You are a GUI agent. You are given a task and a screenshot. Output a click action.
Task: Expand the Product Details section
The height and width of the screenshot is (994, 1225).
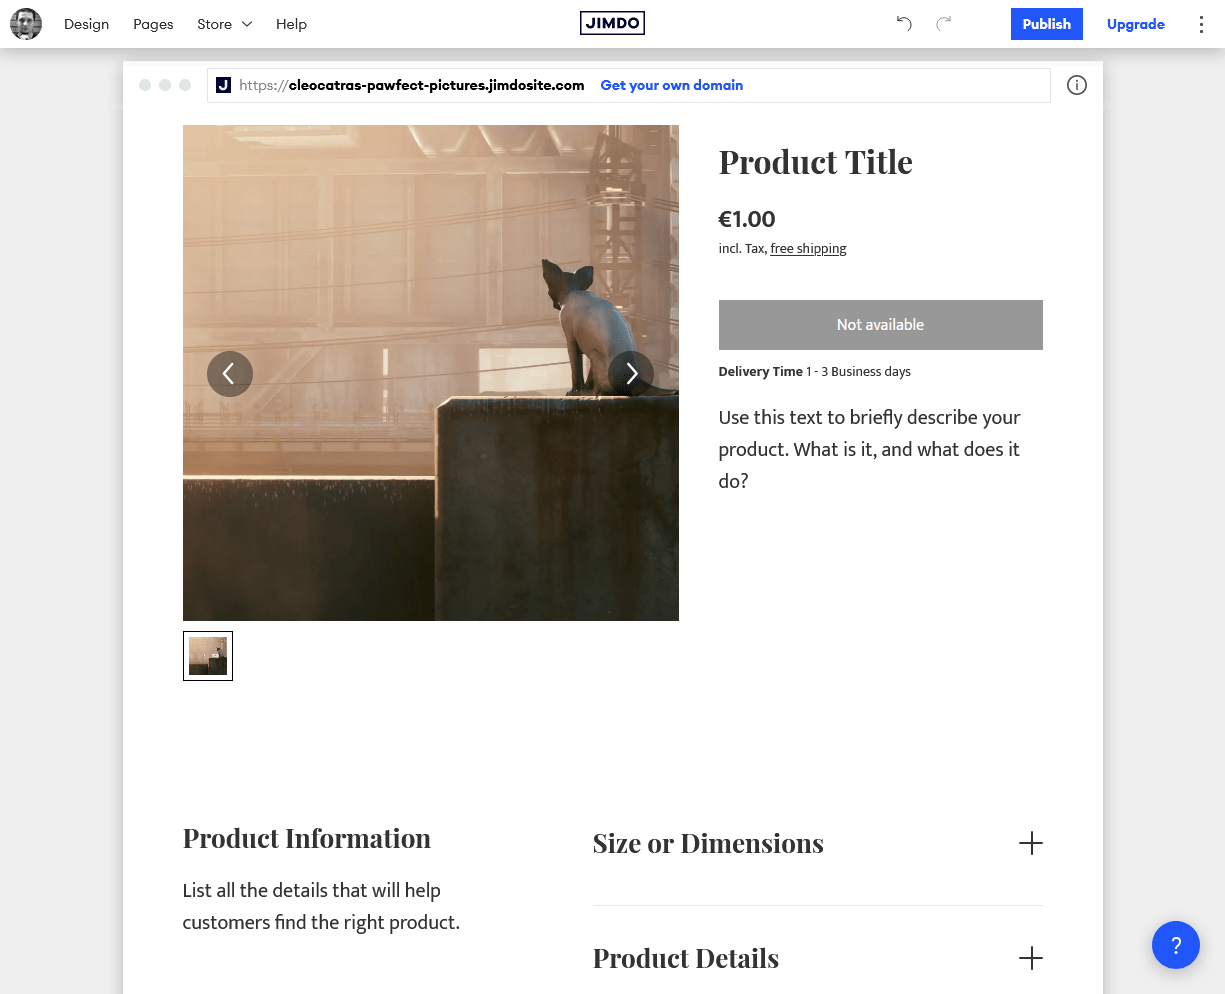tap(1031, 958)
